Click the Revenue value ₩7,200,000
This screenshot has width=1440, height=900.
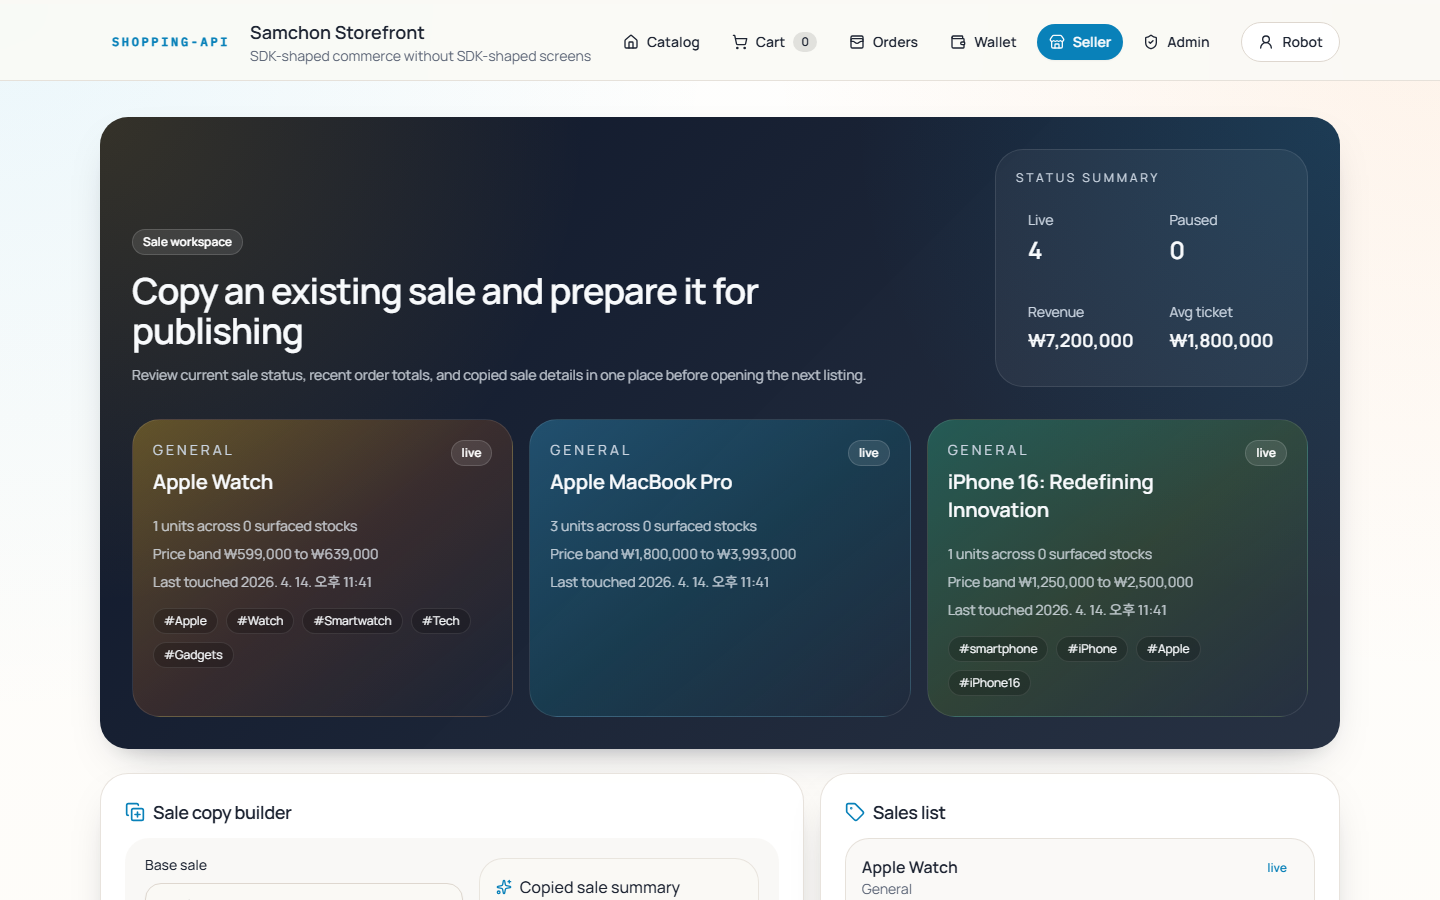click(x=1081, y=341)
